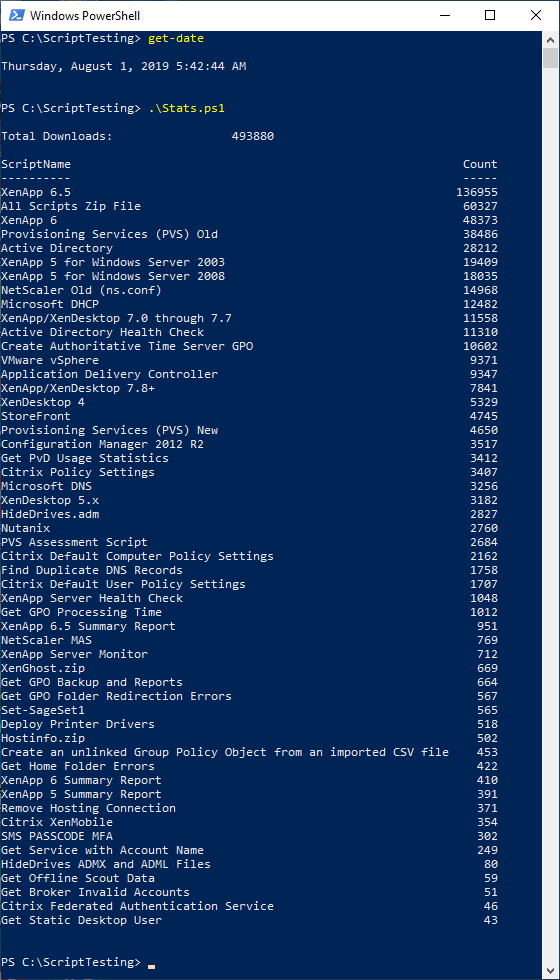
Task: Click the Count column header
Action: point(480,164)
